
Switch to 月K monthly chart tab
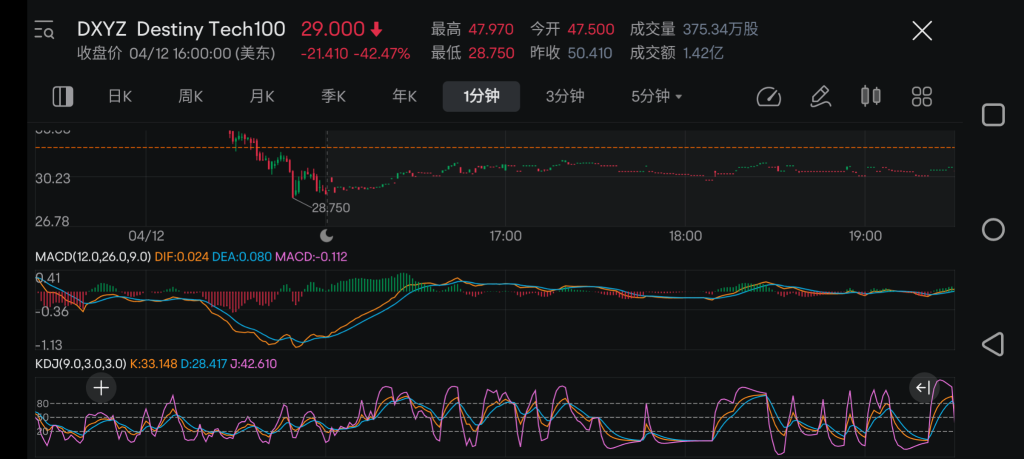(262, 97)
